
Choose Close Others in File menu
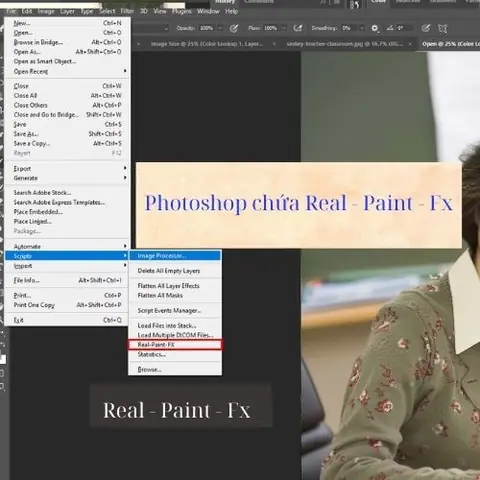click(66, 105)
